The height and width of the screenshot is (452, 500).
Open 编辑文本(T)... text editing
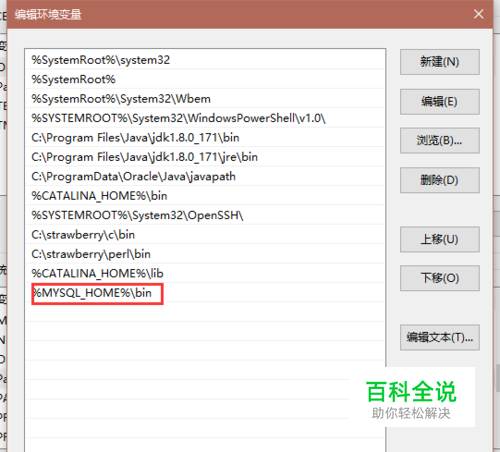click(x=440, y=337)
